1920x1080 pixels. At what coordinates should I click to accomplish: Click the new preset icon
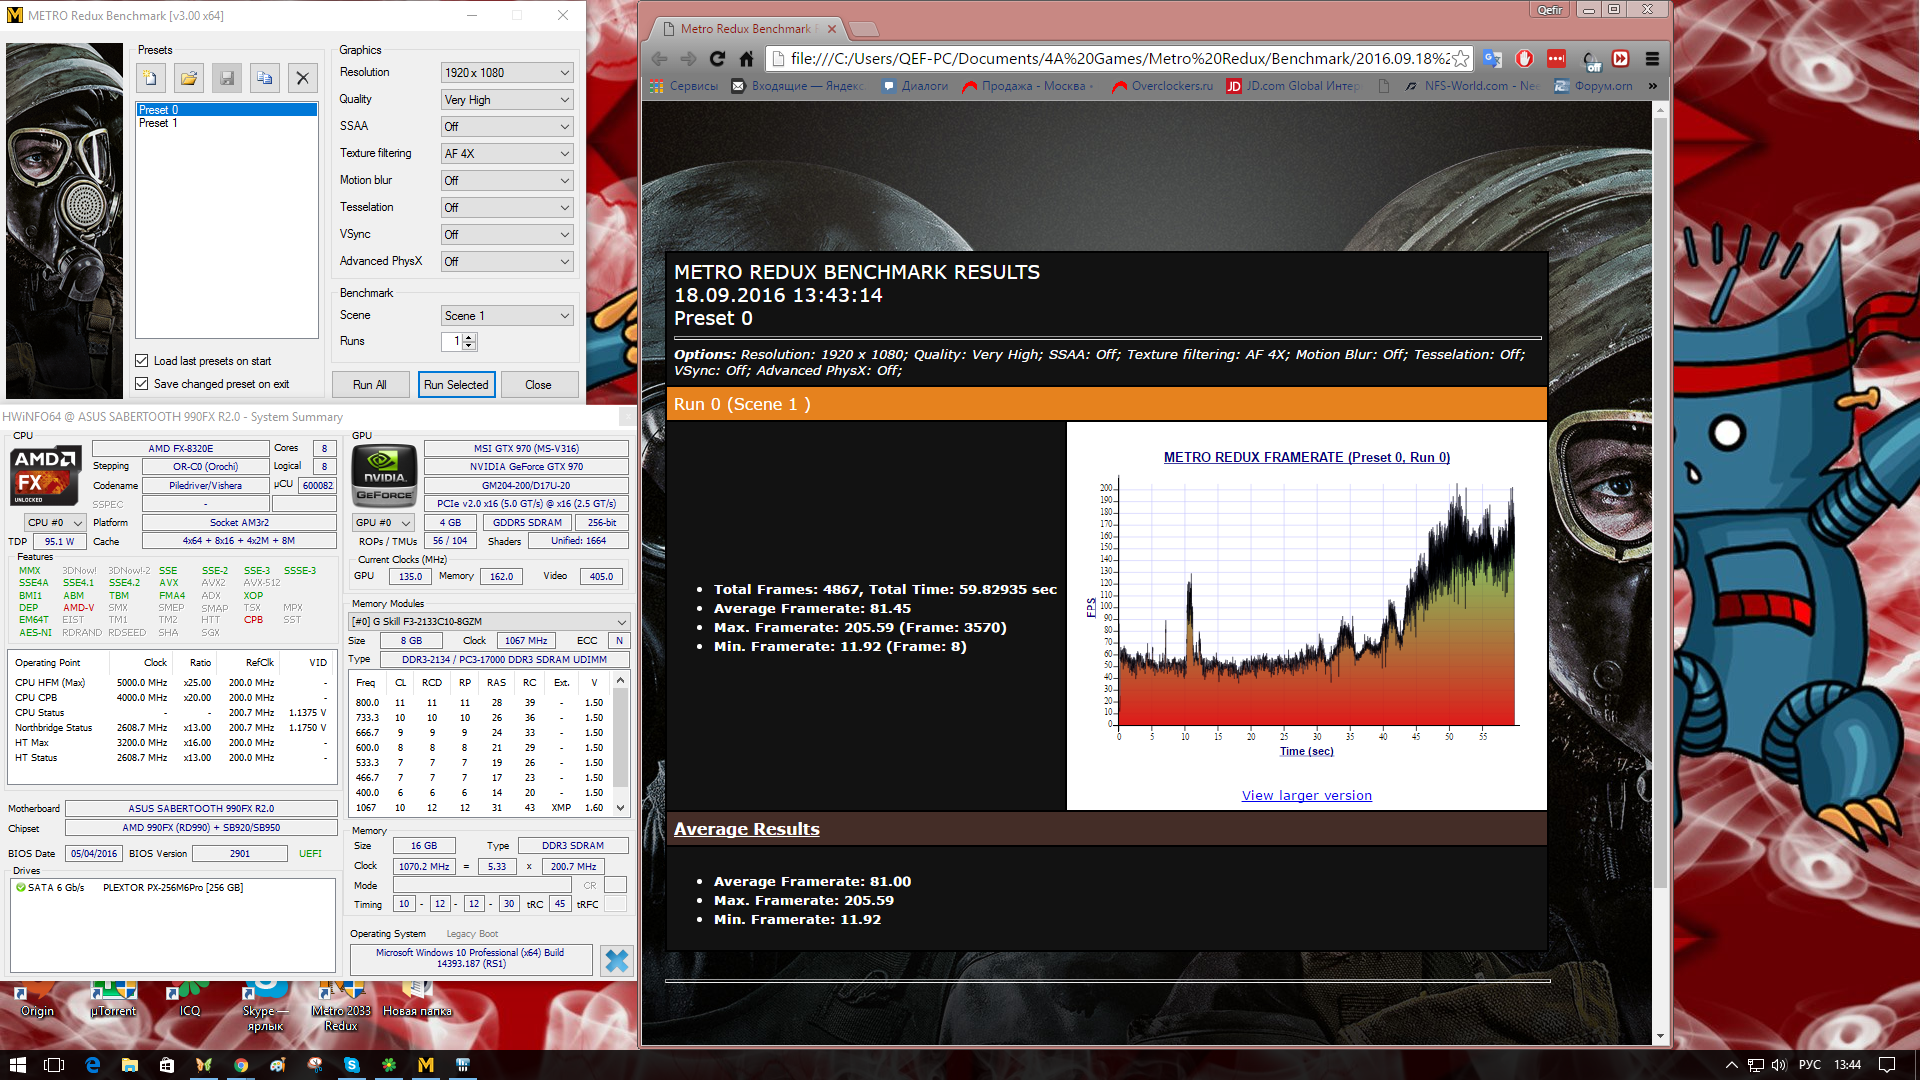coord(150,78)
